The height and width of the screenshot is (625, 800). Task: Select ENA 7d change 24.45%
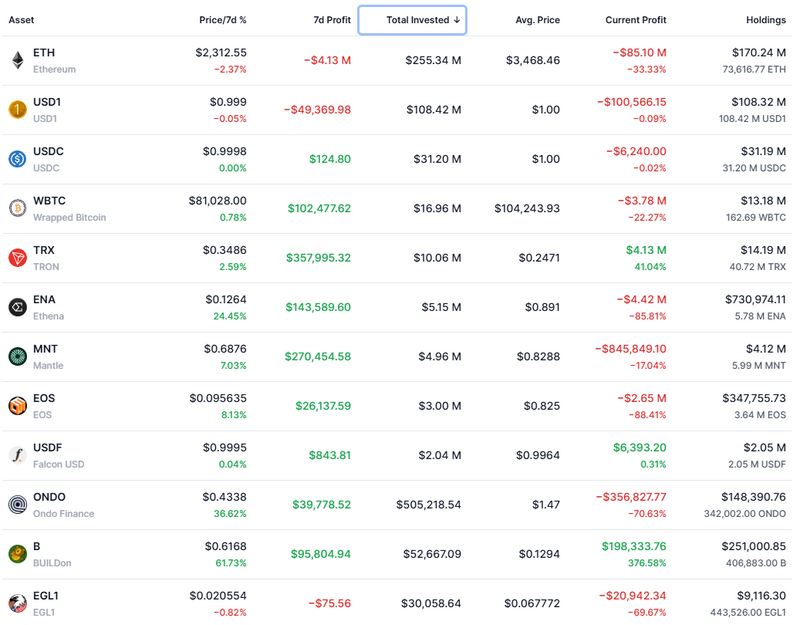pos(230,316)
